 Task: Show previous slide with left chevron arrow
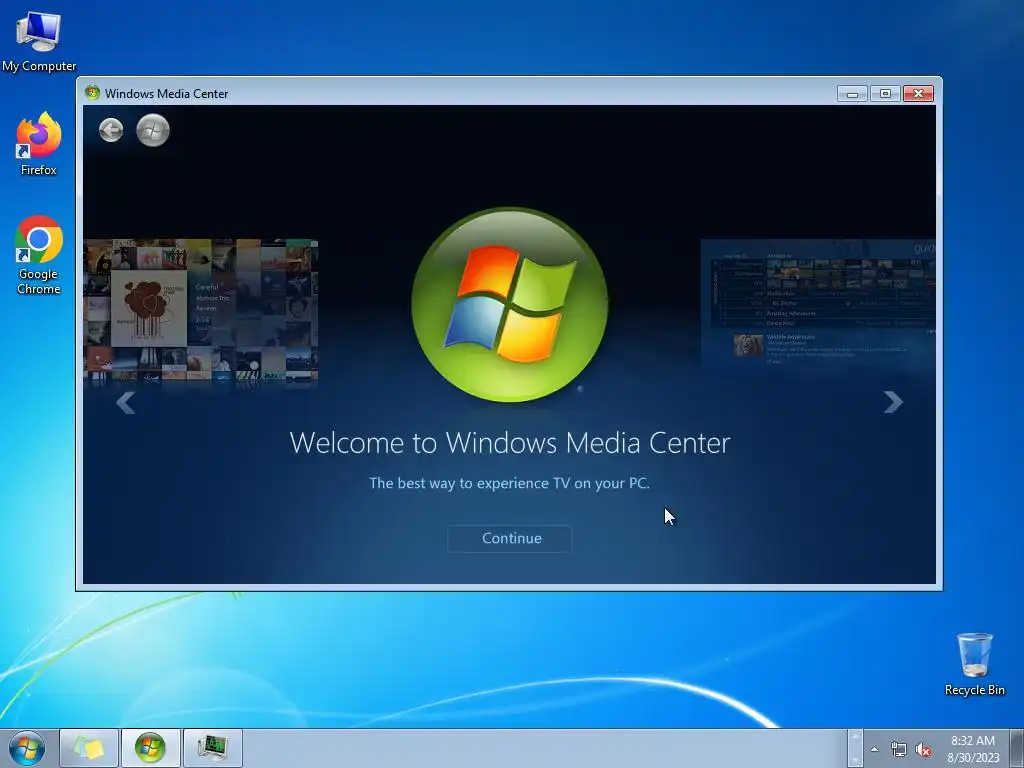pyautogui.click(x=125, y=403)
